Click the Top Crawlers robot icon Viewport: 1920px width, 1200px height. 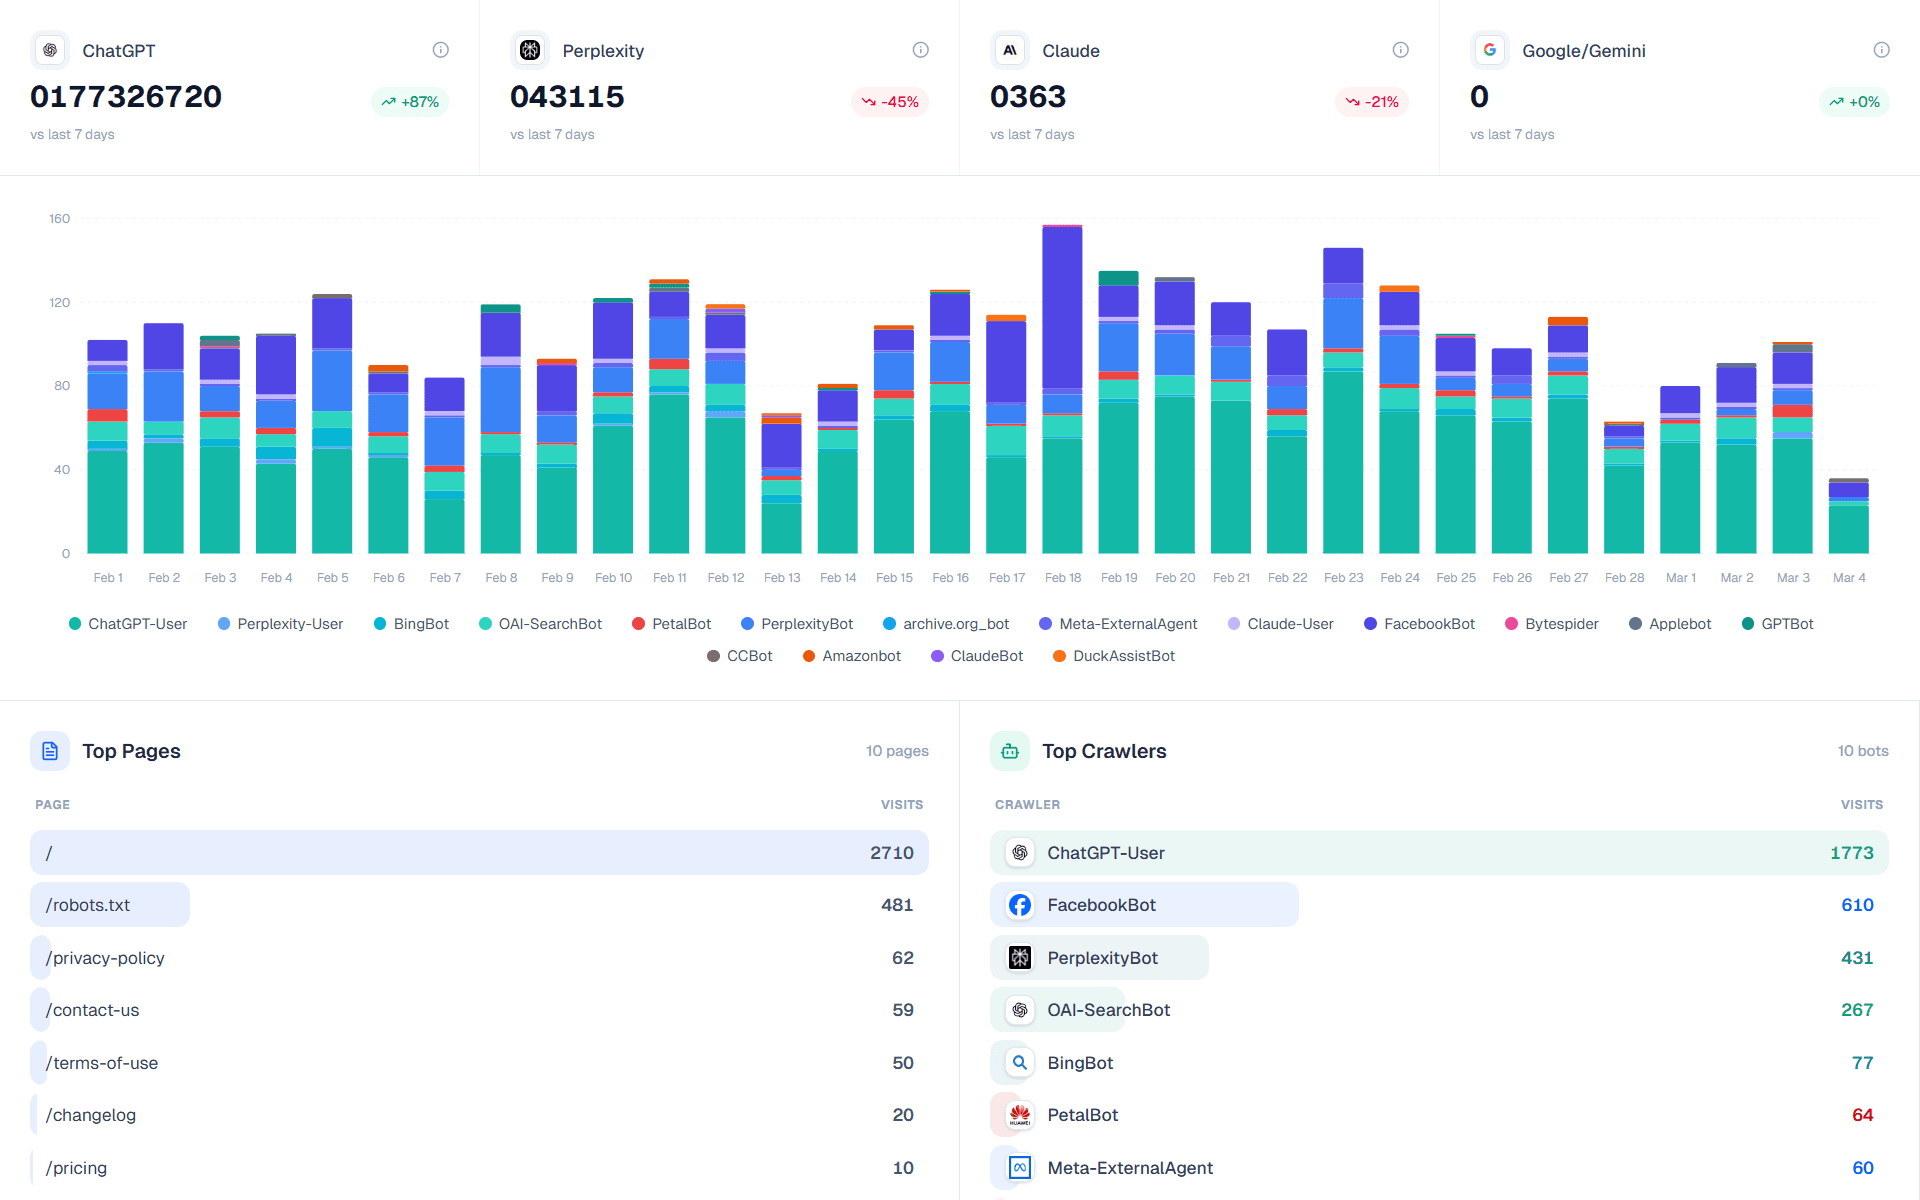pos(1010,751)
